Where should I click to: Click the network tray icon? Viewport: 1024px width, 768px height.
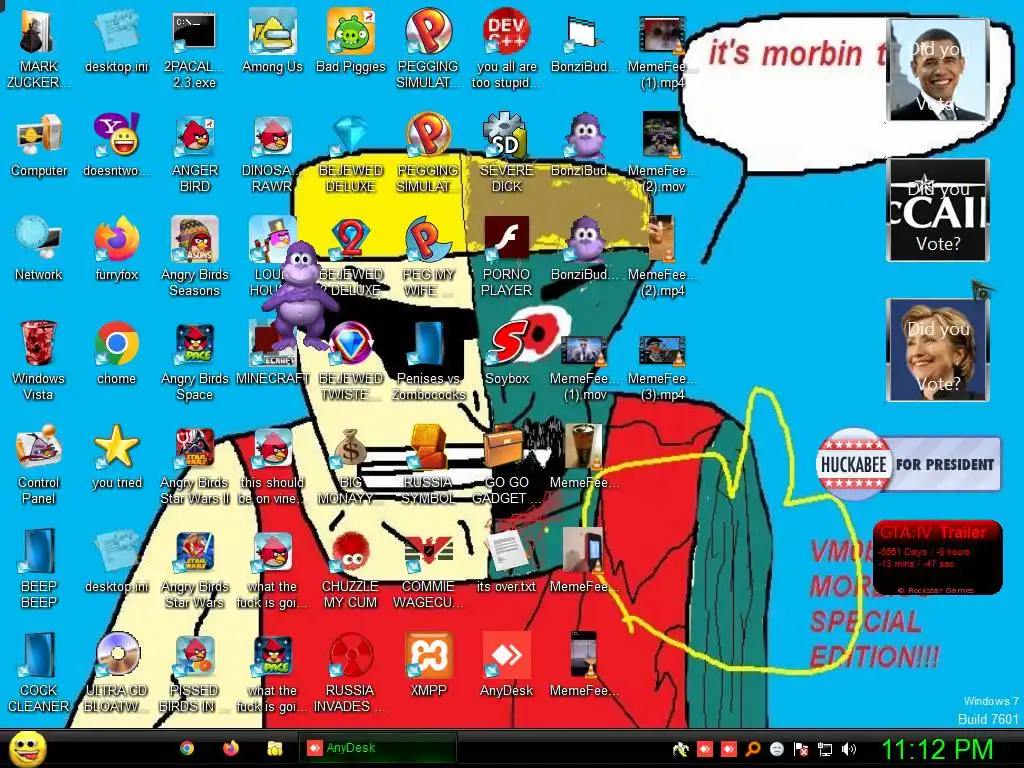[x=825, y=749]
